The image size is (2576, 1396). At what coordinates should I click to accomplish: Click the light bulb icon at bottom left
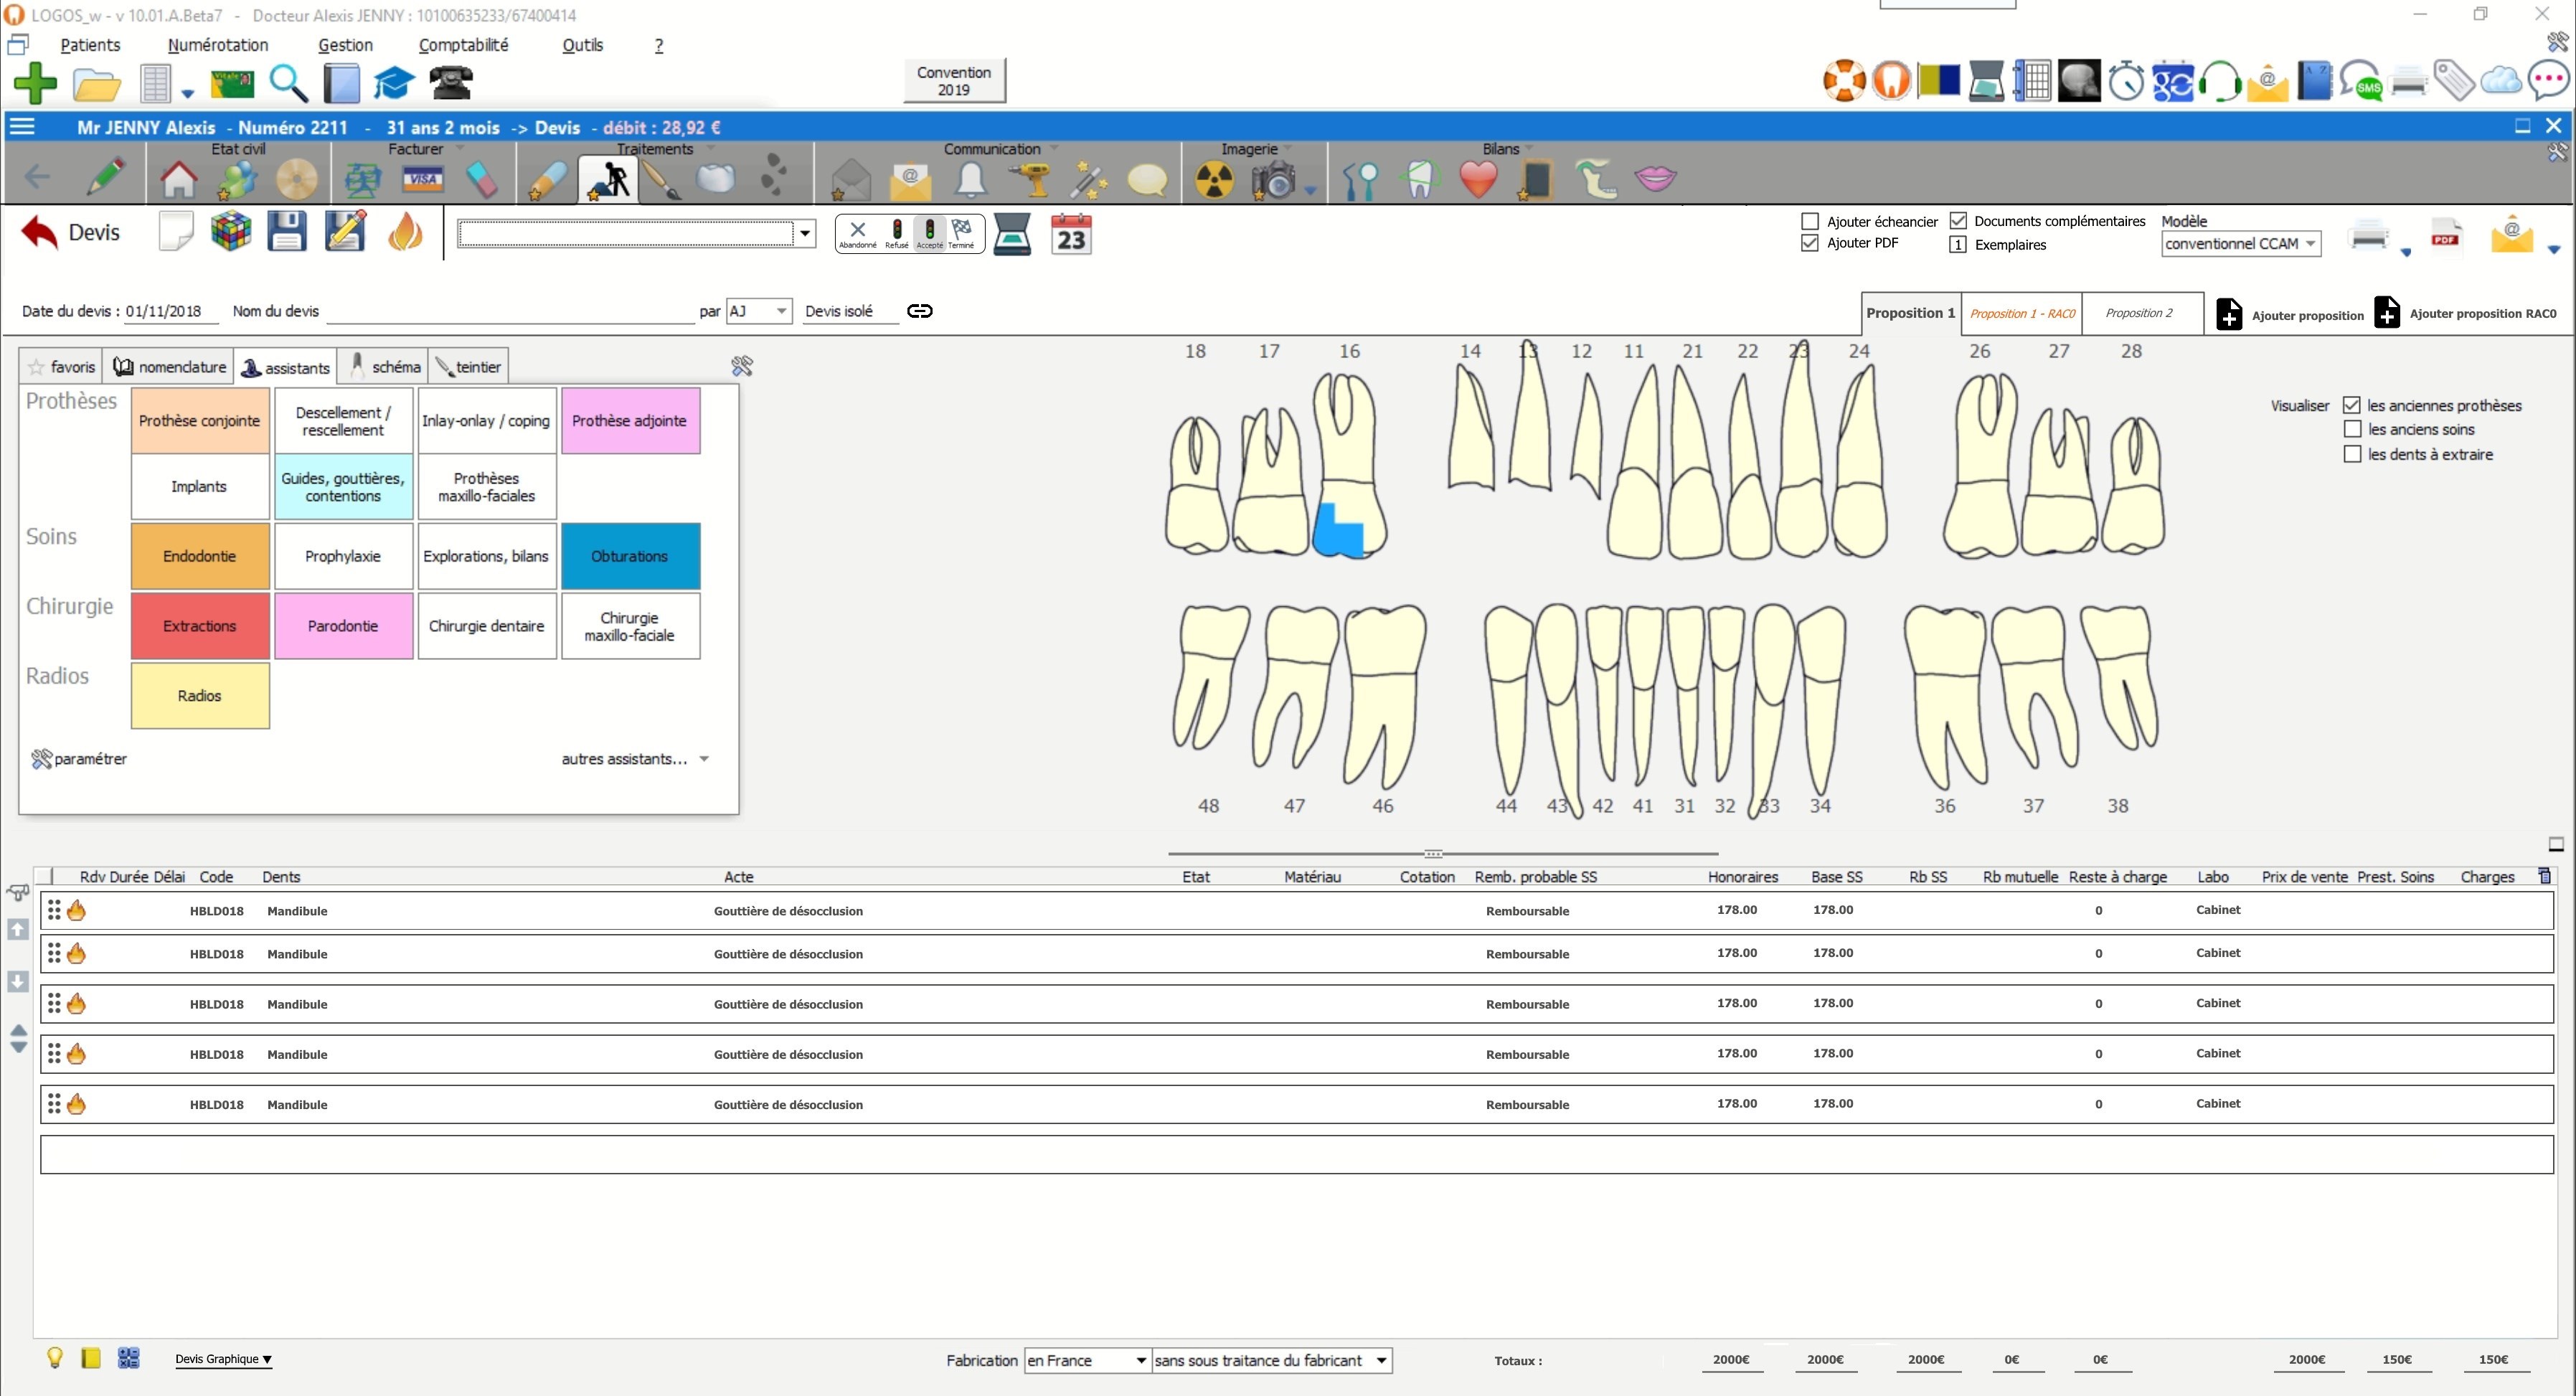[55, 1358]
